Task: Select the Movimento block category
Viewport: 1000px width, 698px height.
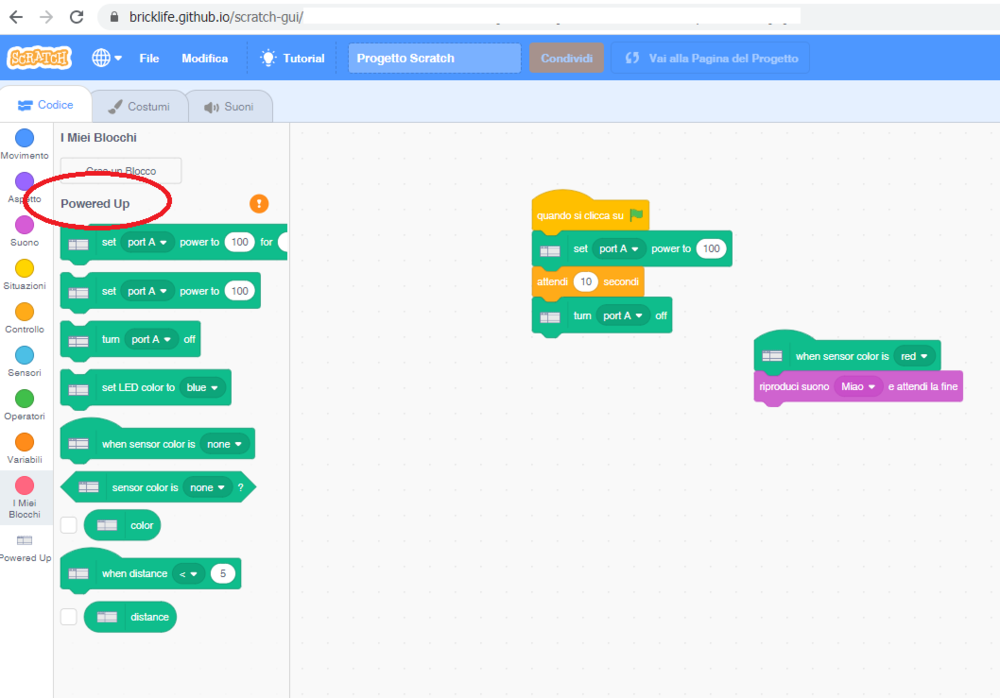Action: click(24, 144)
